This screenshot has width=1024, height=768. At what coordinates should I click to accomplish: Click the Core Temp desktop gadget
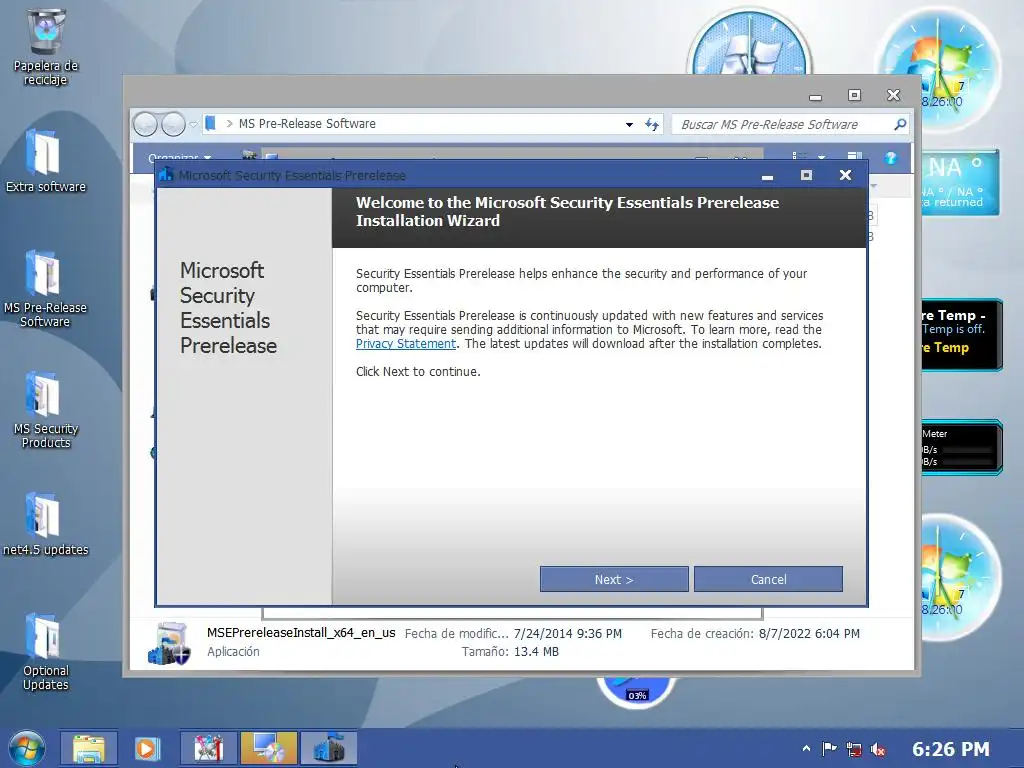pyautogui.click(x=960, y=334)
